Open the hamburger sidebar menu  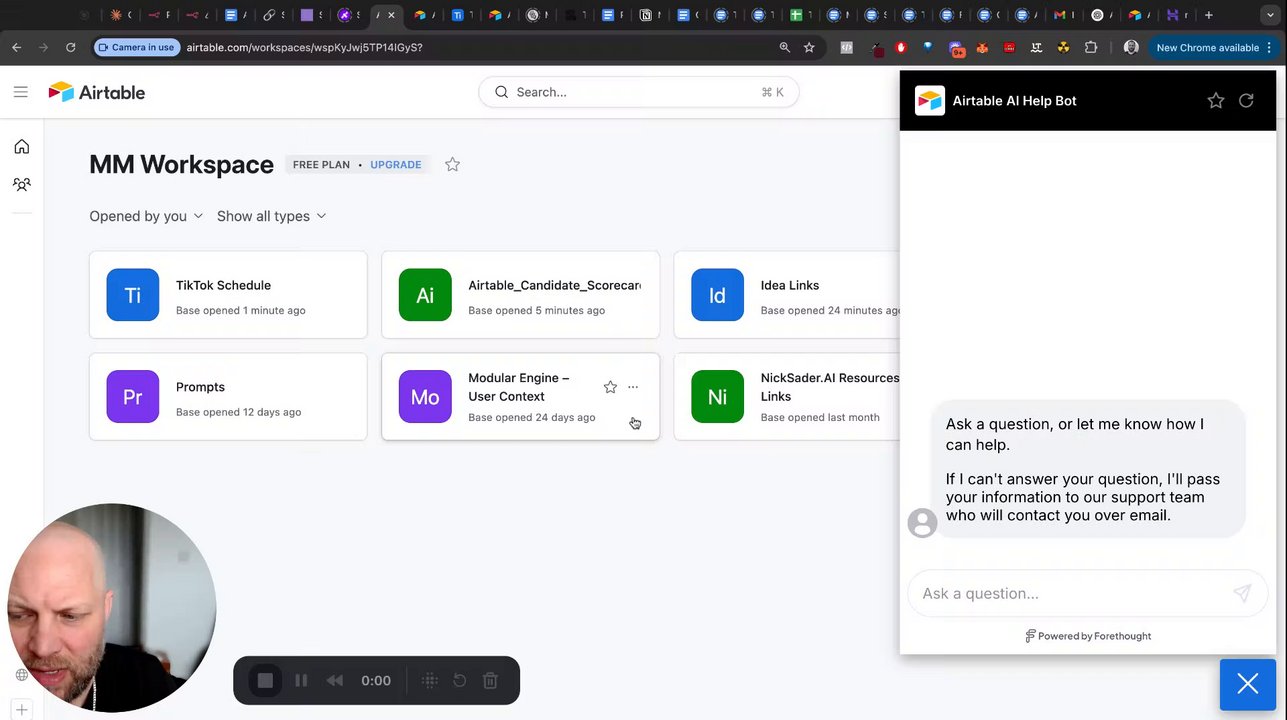click(21, 92)
